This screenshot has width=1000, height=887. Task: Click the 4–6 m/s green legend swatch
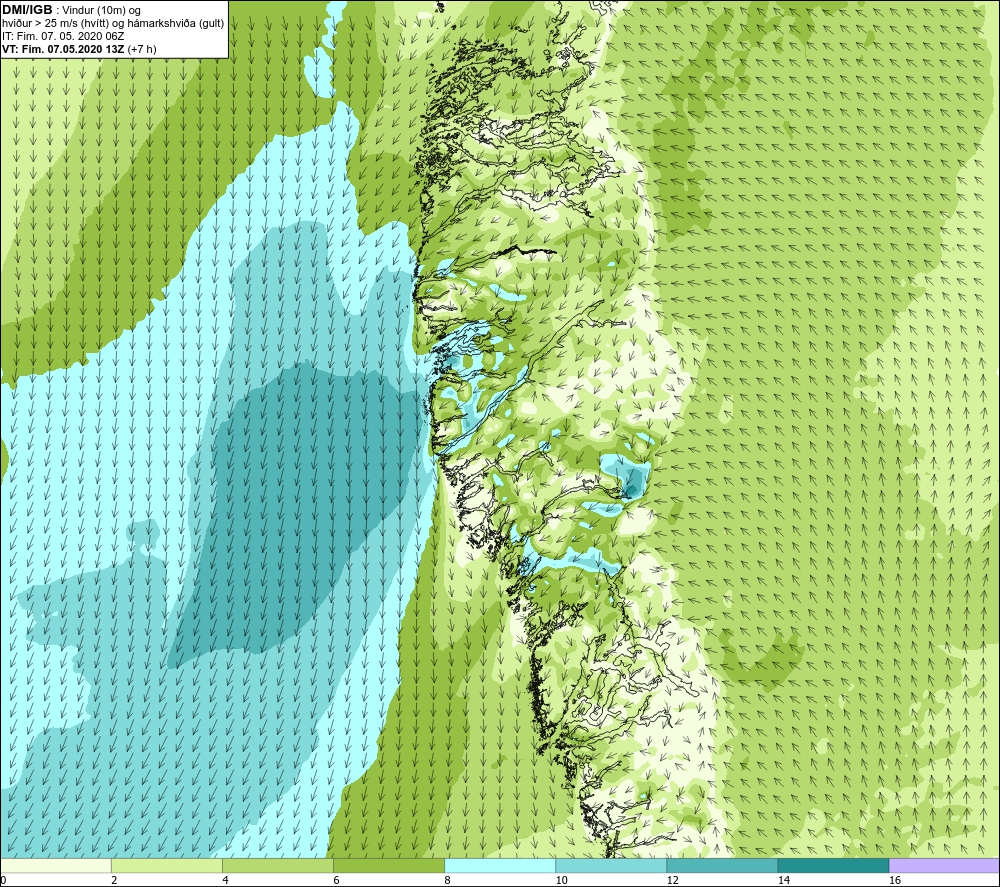pyautogui.click(x=278, y=866)
